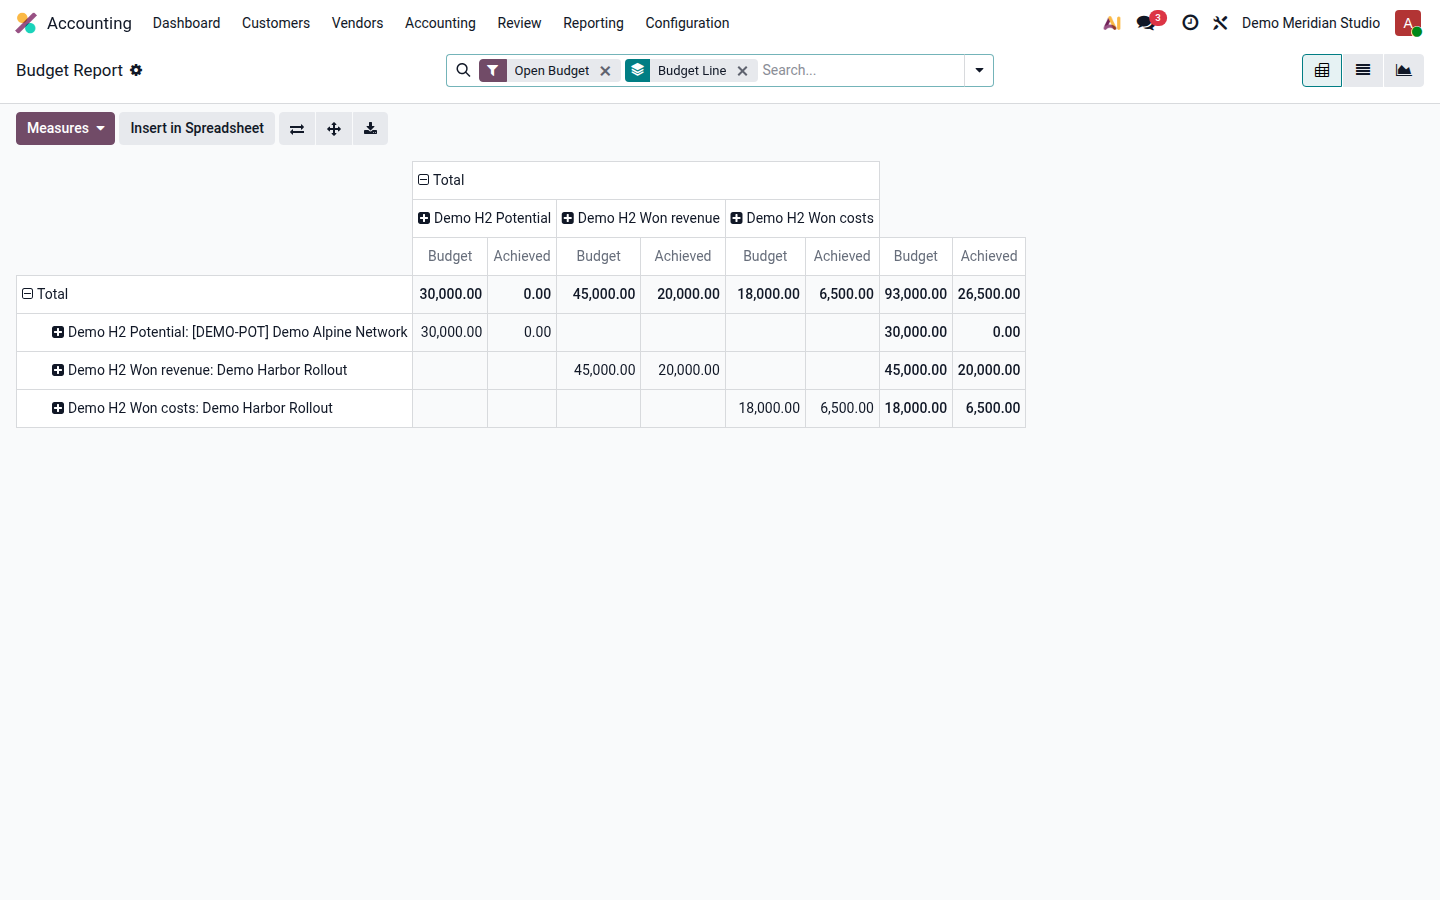Click the 26,500.00 total achieved cell
This screenshot has width=1440, height=900.
tap(989, 294)
